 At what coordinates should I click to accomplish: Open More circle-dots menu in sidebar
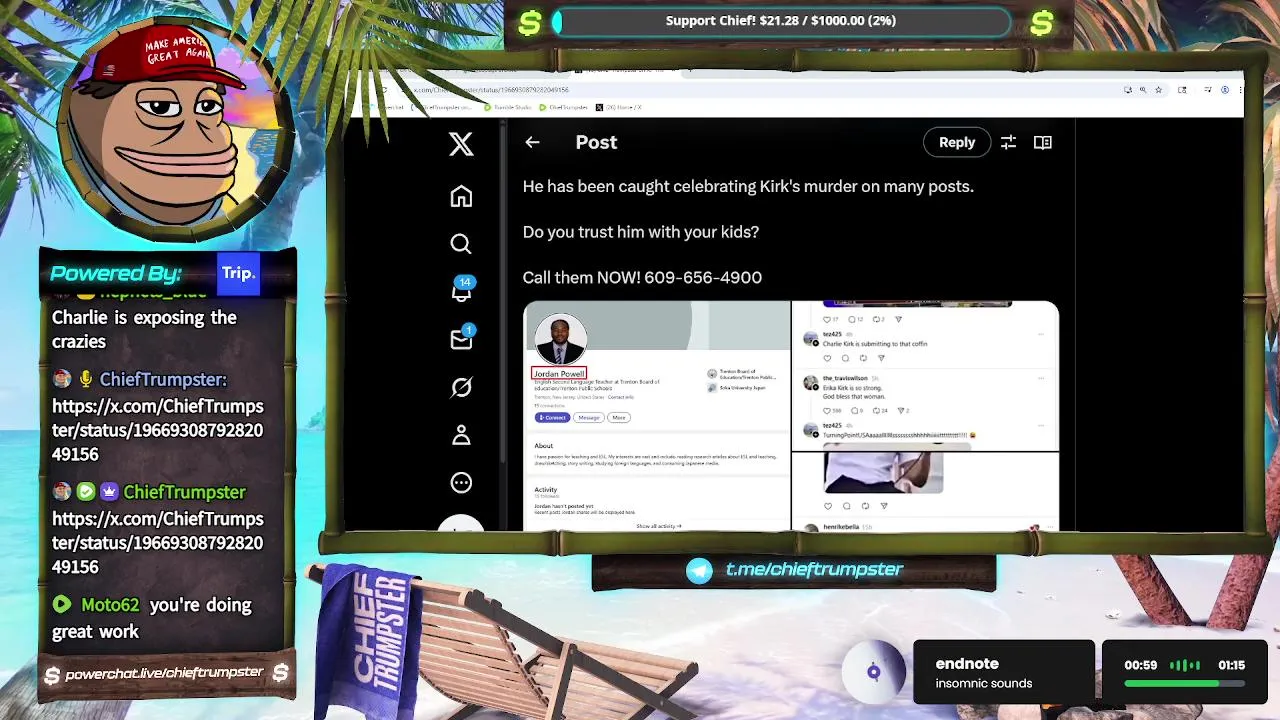coord(461,483)
